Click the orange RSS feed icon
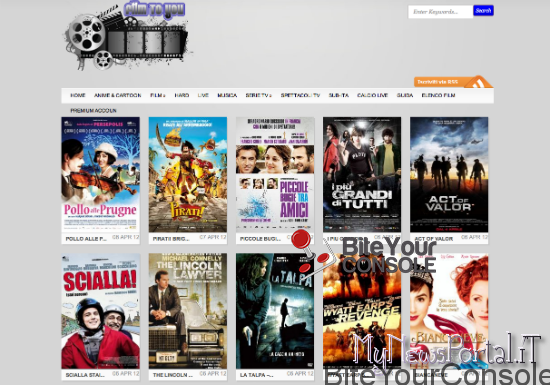The width and height of the screenshot is (550, 385). click(478, 83)
